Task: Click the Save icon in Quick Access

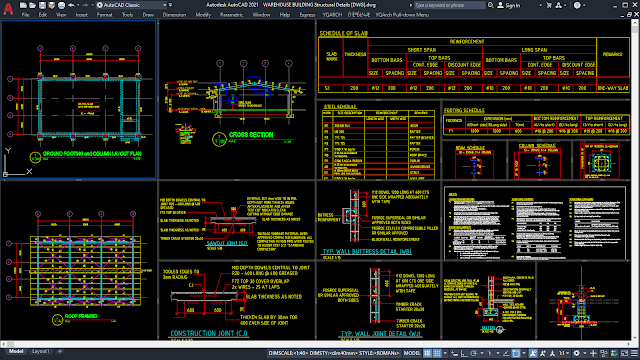Action: (x=42, y=5)
